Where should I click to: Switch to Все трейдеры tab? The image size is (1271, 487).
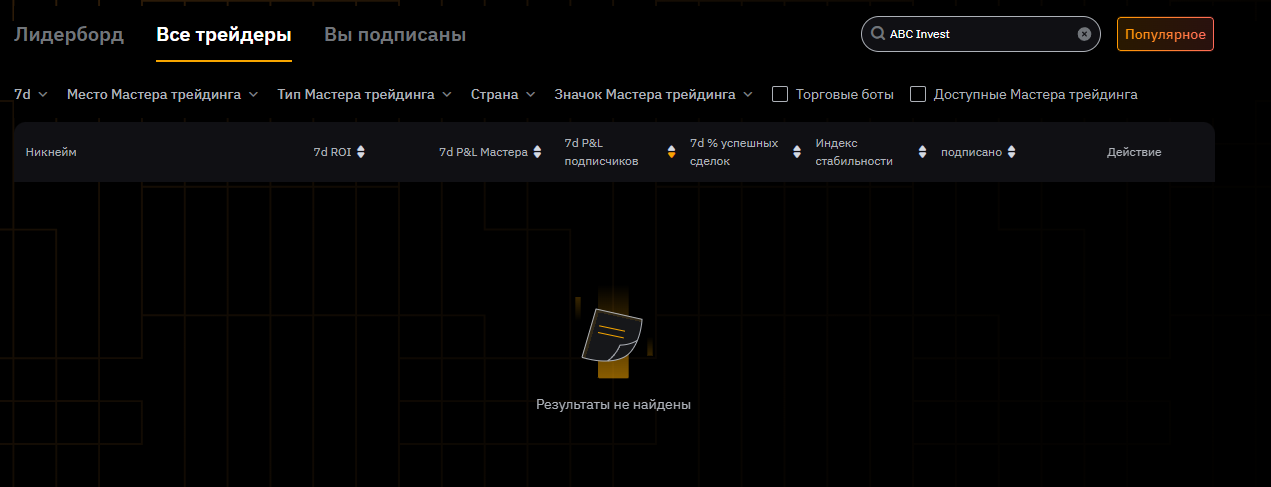[x=224, y=35]
